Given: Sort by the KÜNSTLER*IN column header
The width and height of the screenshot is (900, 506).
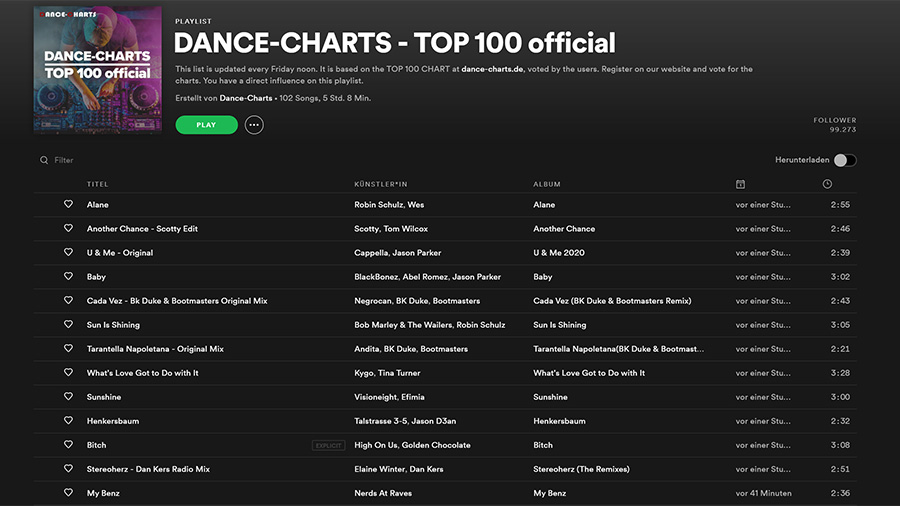Looking at the screenshot, I should (381, 184).
